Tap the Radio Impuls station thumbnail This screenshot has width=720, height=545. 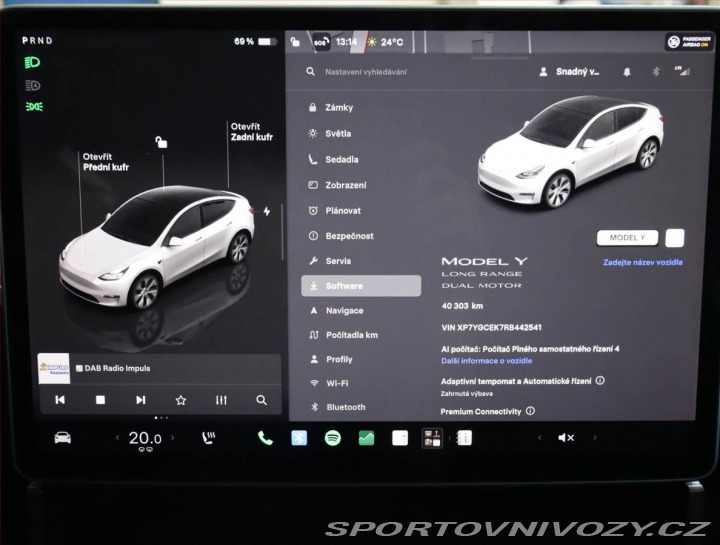click(x=54, y=368)
